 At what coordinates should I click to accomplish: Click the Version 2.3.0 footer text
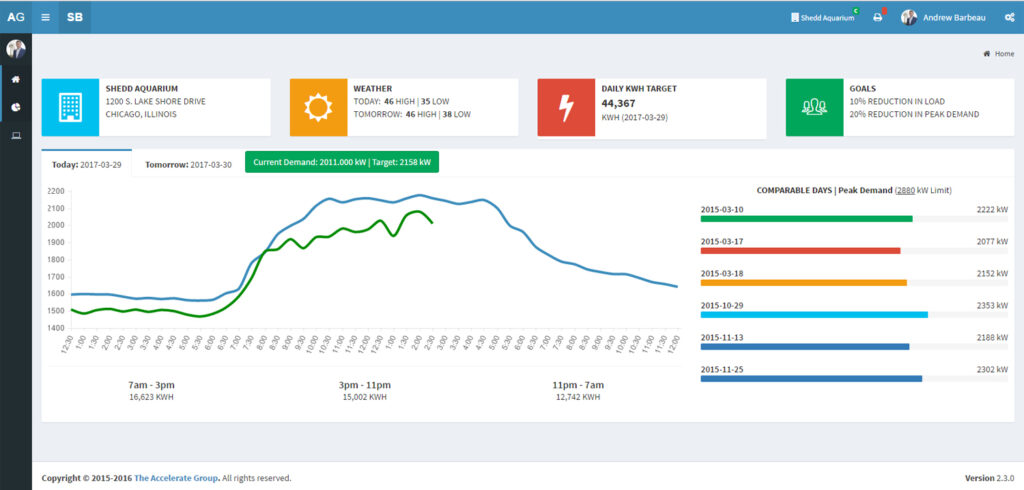(x=989, y=478)
